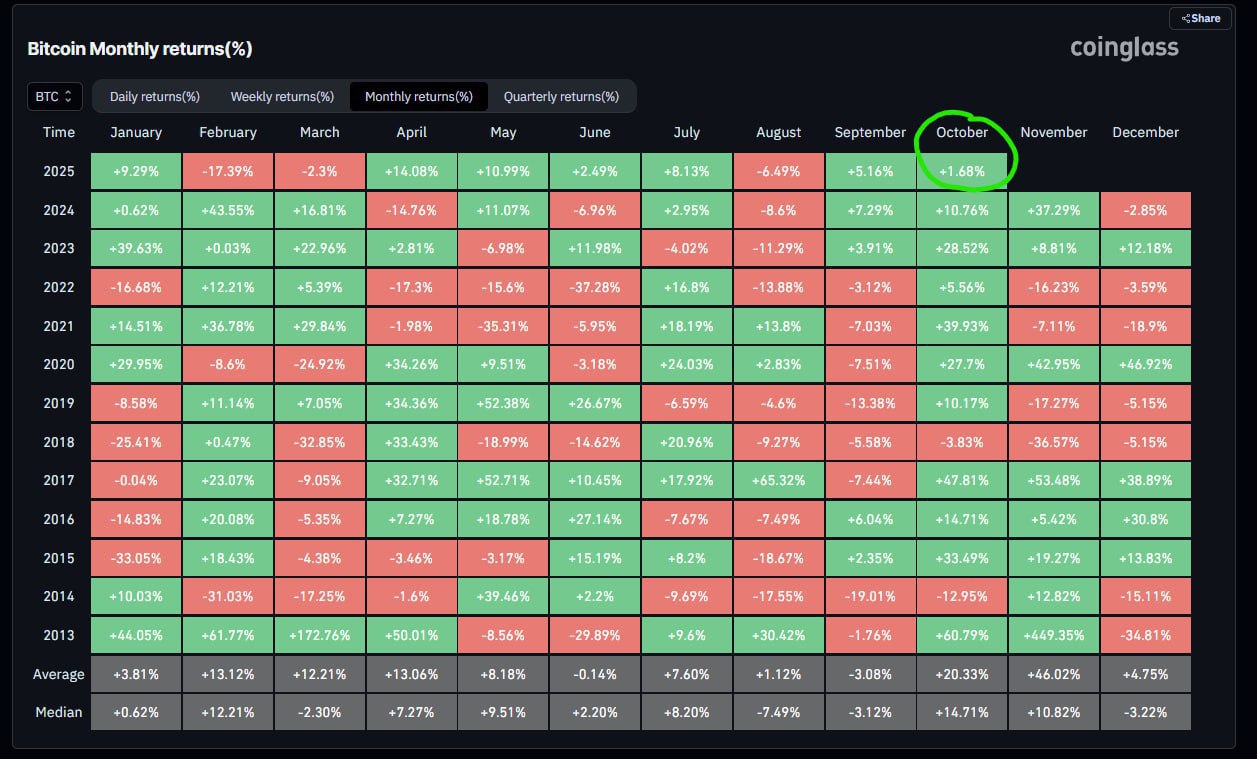Open the BTC coin selector dropdown
The height and width of the screenshot is (759, 1257).
coord(54,96)
